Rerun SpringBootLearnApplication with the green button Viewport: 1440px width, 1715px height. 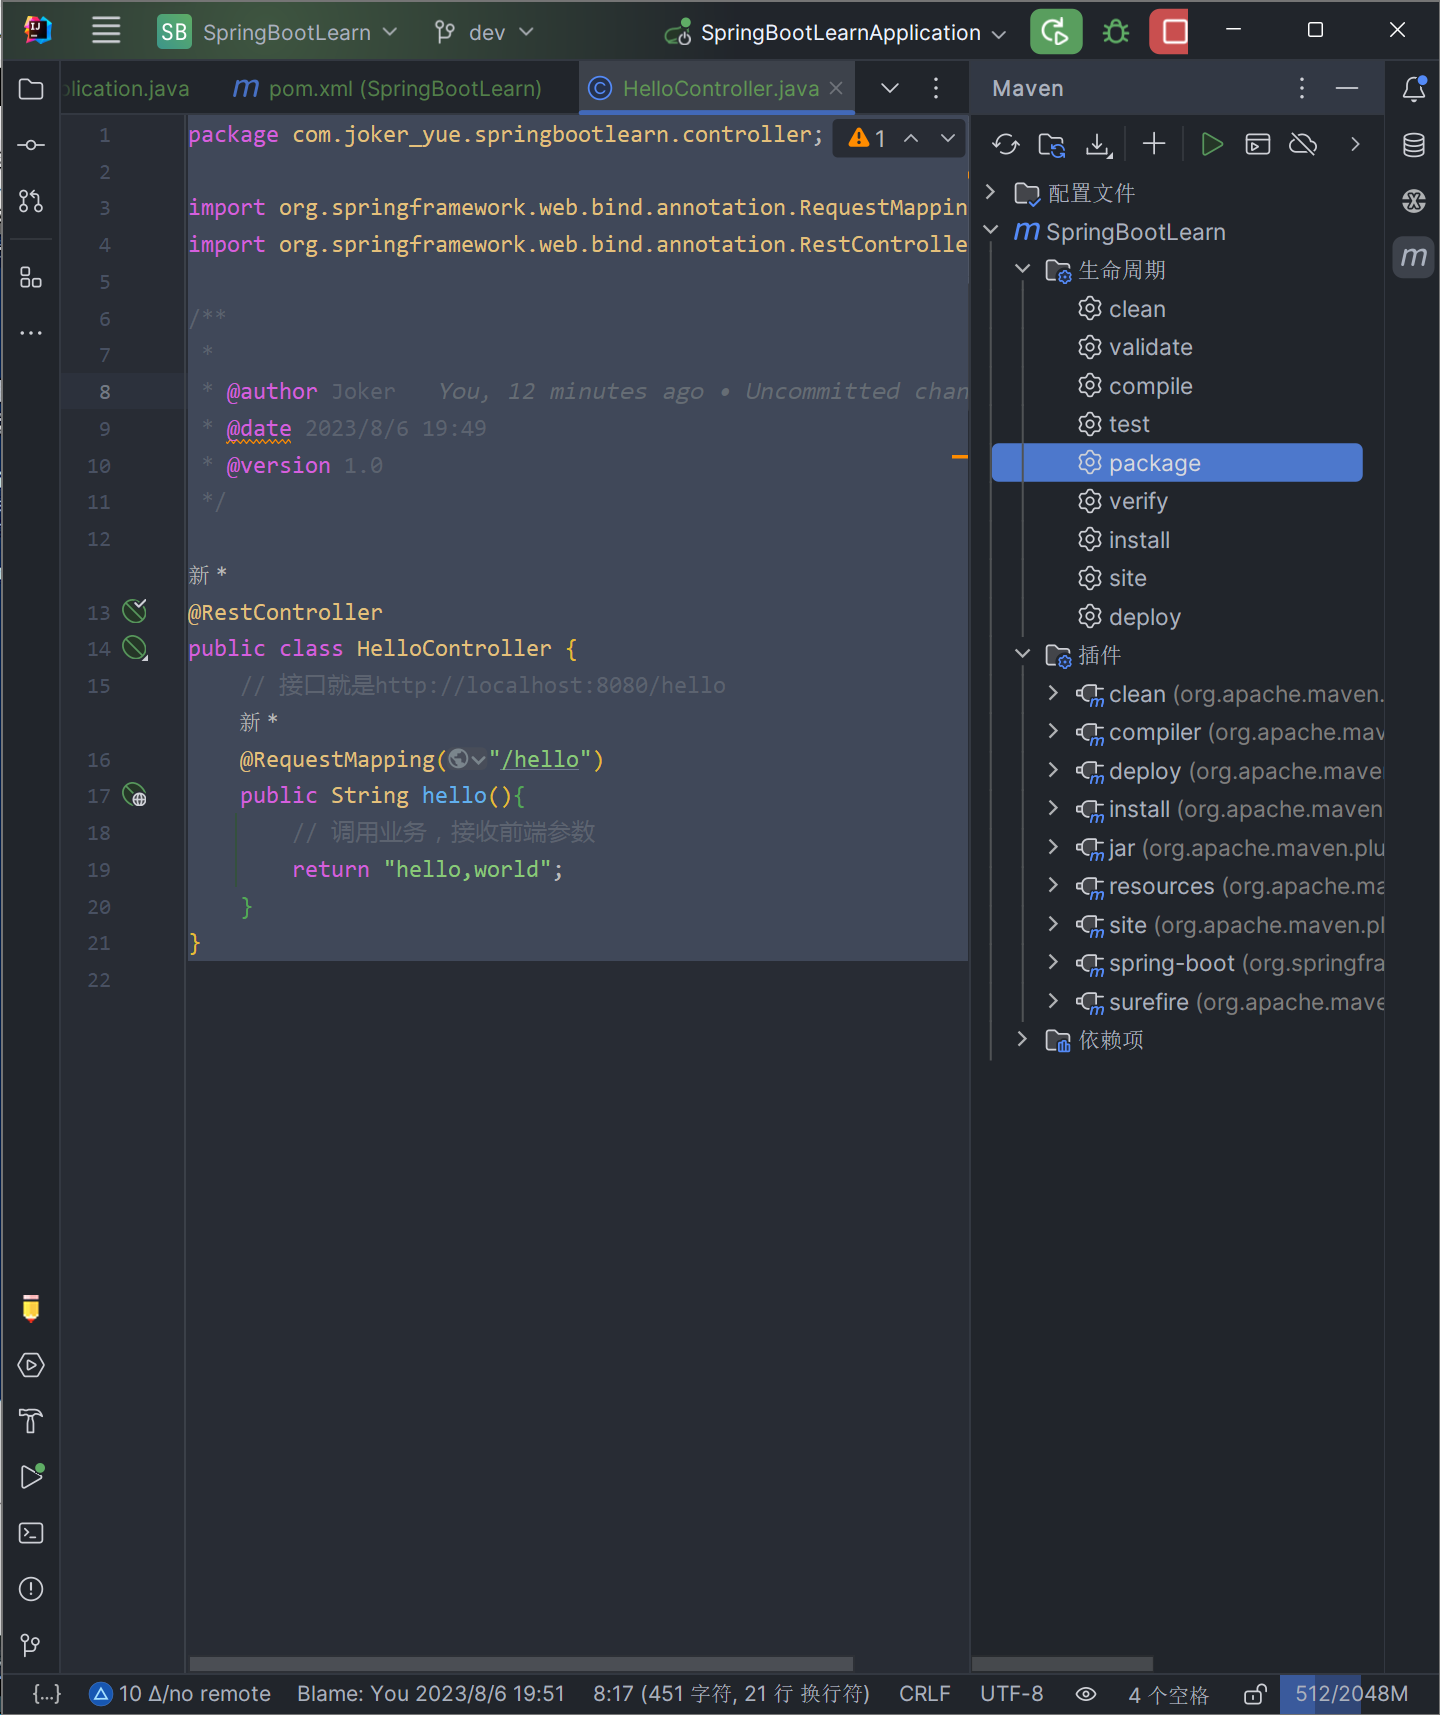click(x=1056, y=31)
